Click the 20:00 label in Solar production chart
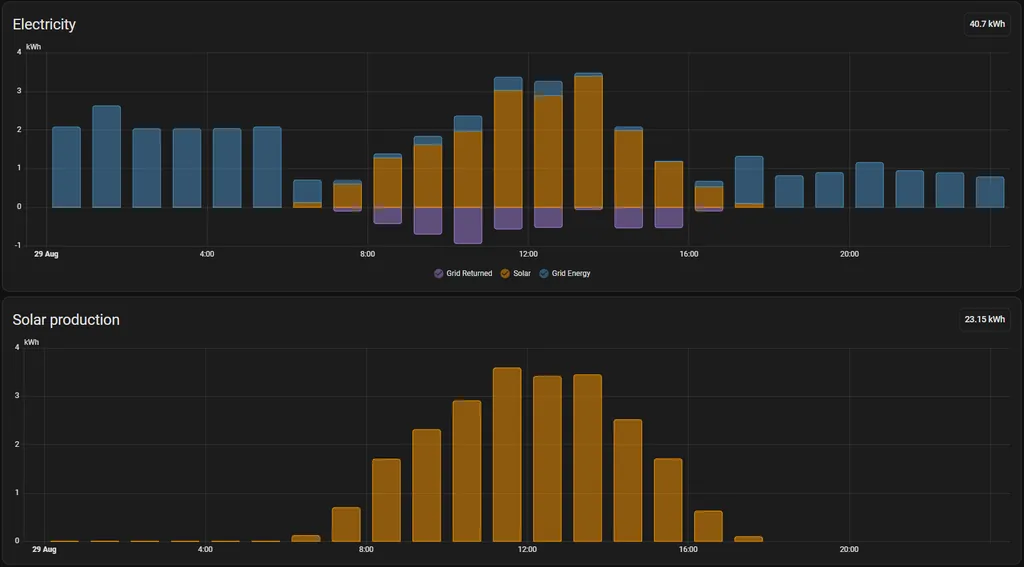The height and width of the screenshot is (567, 1024). click(848, 549)
